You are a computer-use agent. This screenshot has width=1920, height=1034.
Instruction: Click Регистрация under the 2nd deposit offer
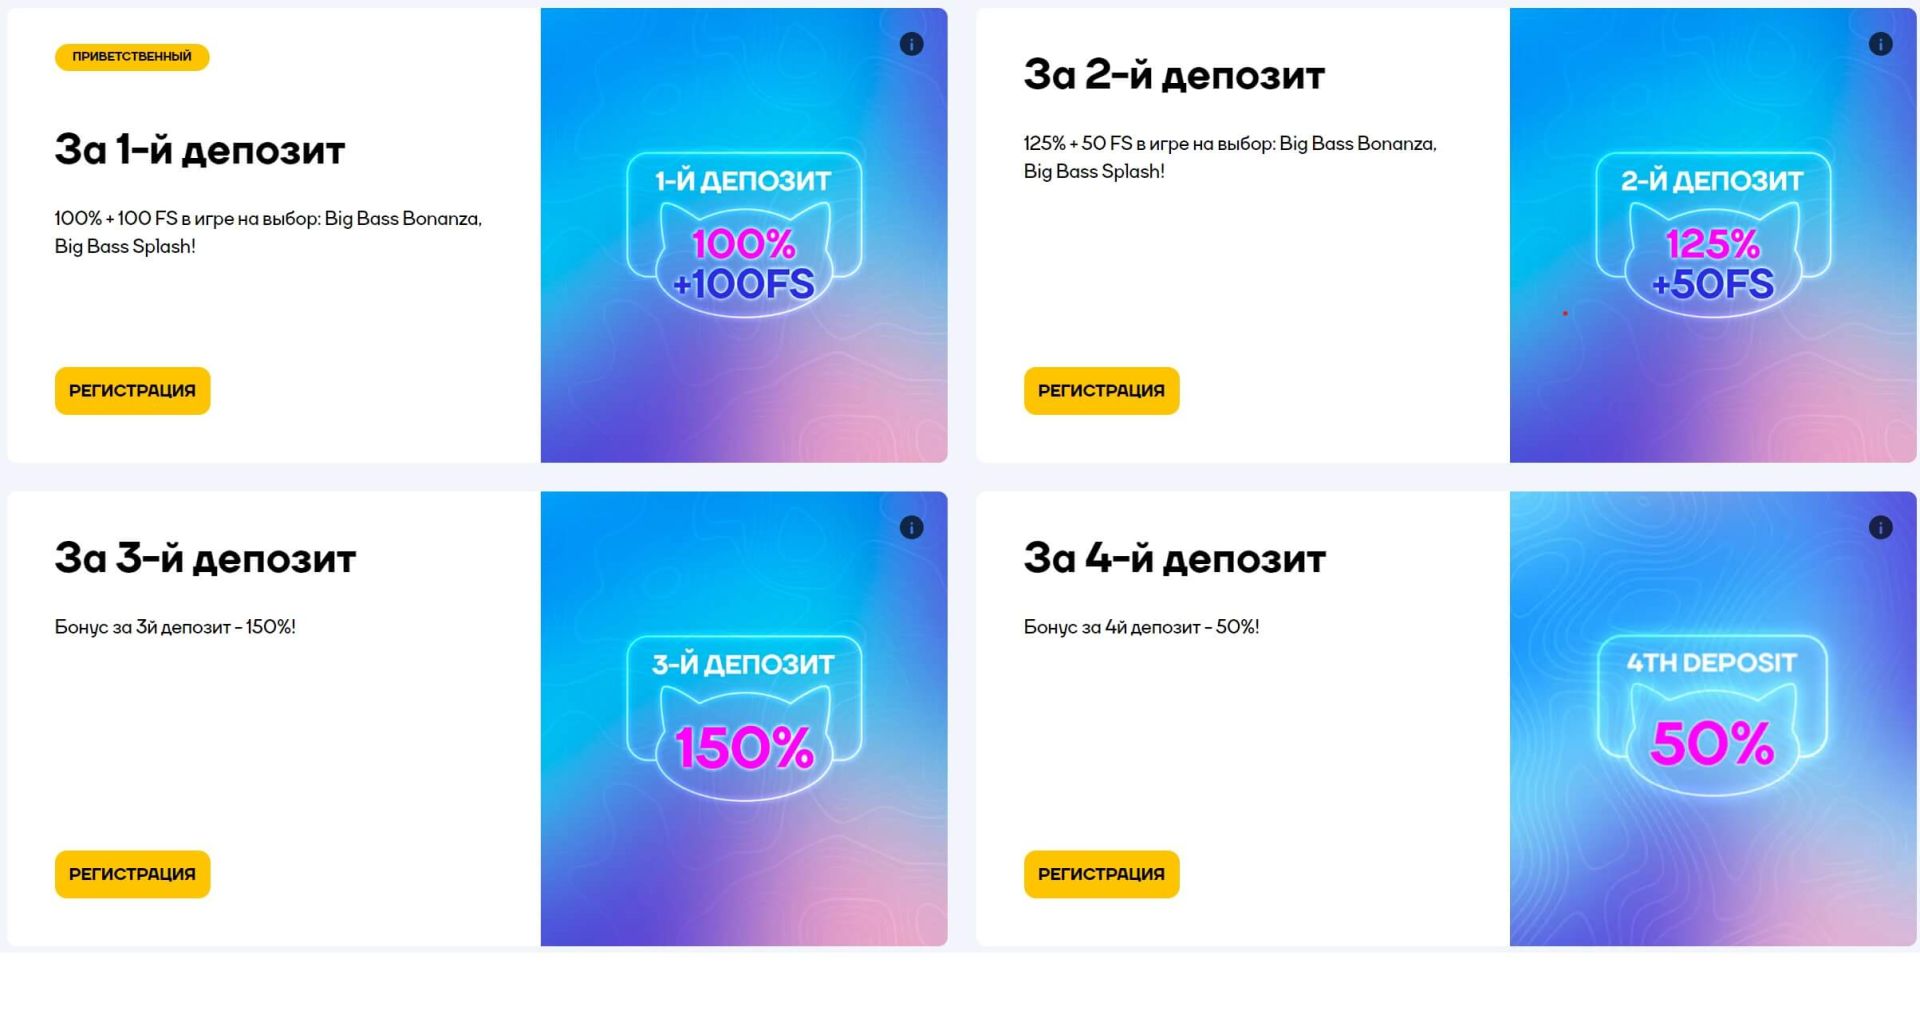1101,391
